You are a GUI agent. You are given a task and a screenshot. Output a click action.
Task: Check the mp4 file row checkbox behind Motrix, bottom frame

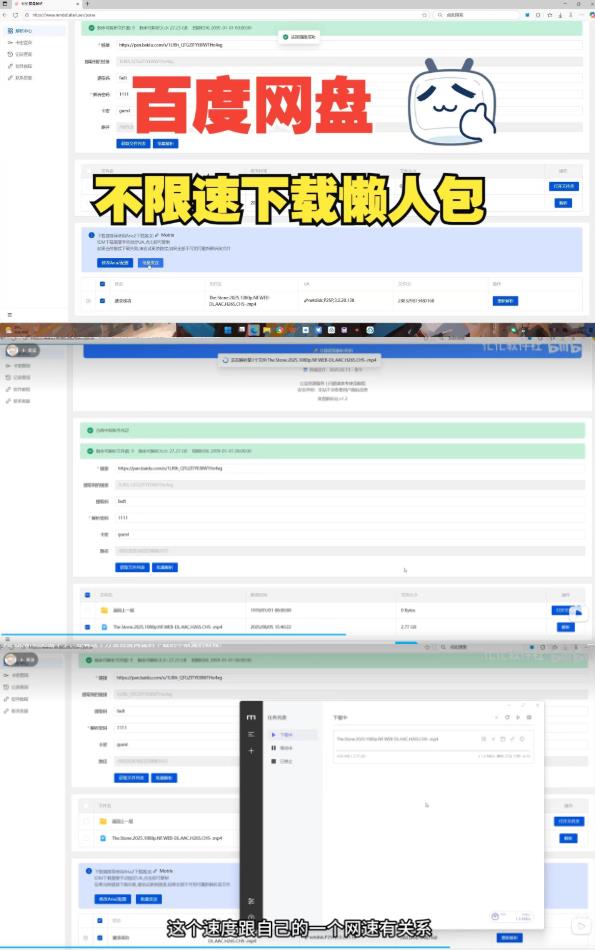[87, 838]
